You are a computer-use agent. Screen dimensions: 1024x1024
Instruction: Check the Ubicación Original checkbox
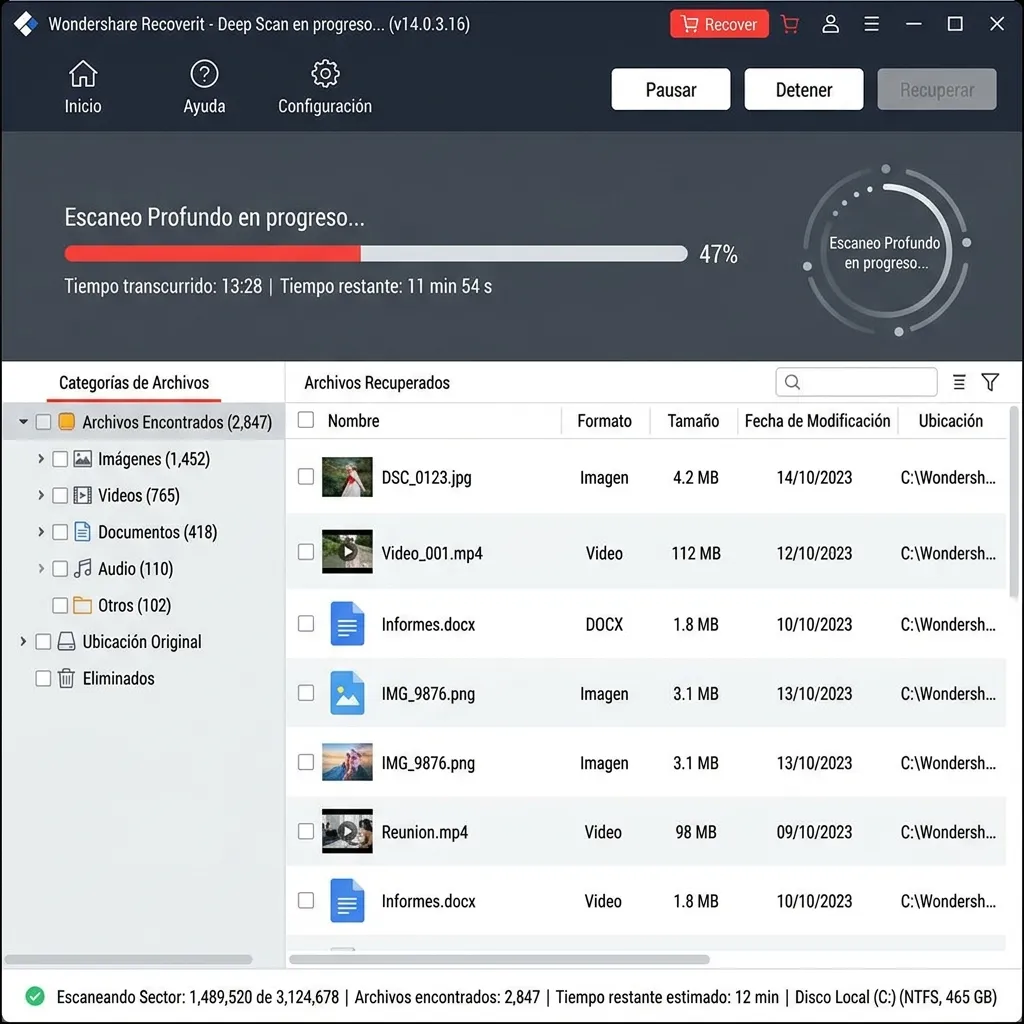[43, 642]
